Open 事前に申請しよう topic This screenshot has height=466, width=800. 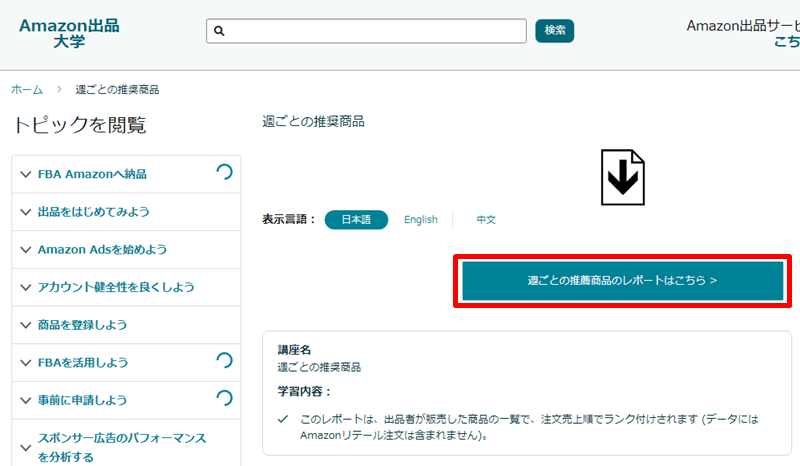(83, 400)
